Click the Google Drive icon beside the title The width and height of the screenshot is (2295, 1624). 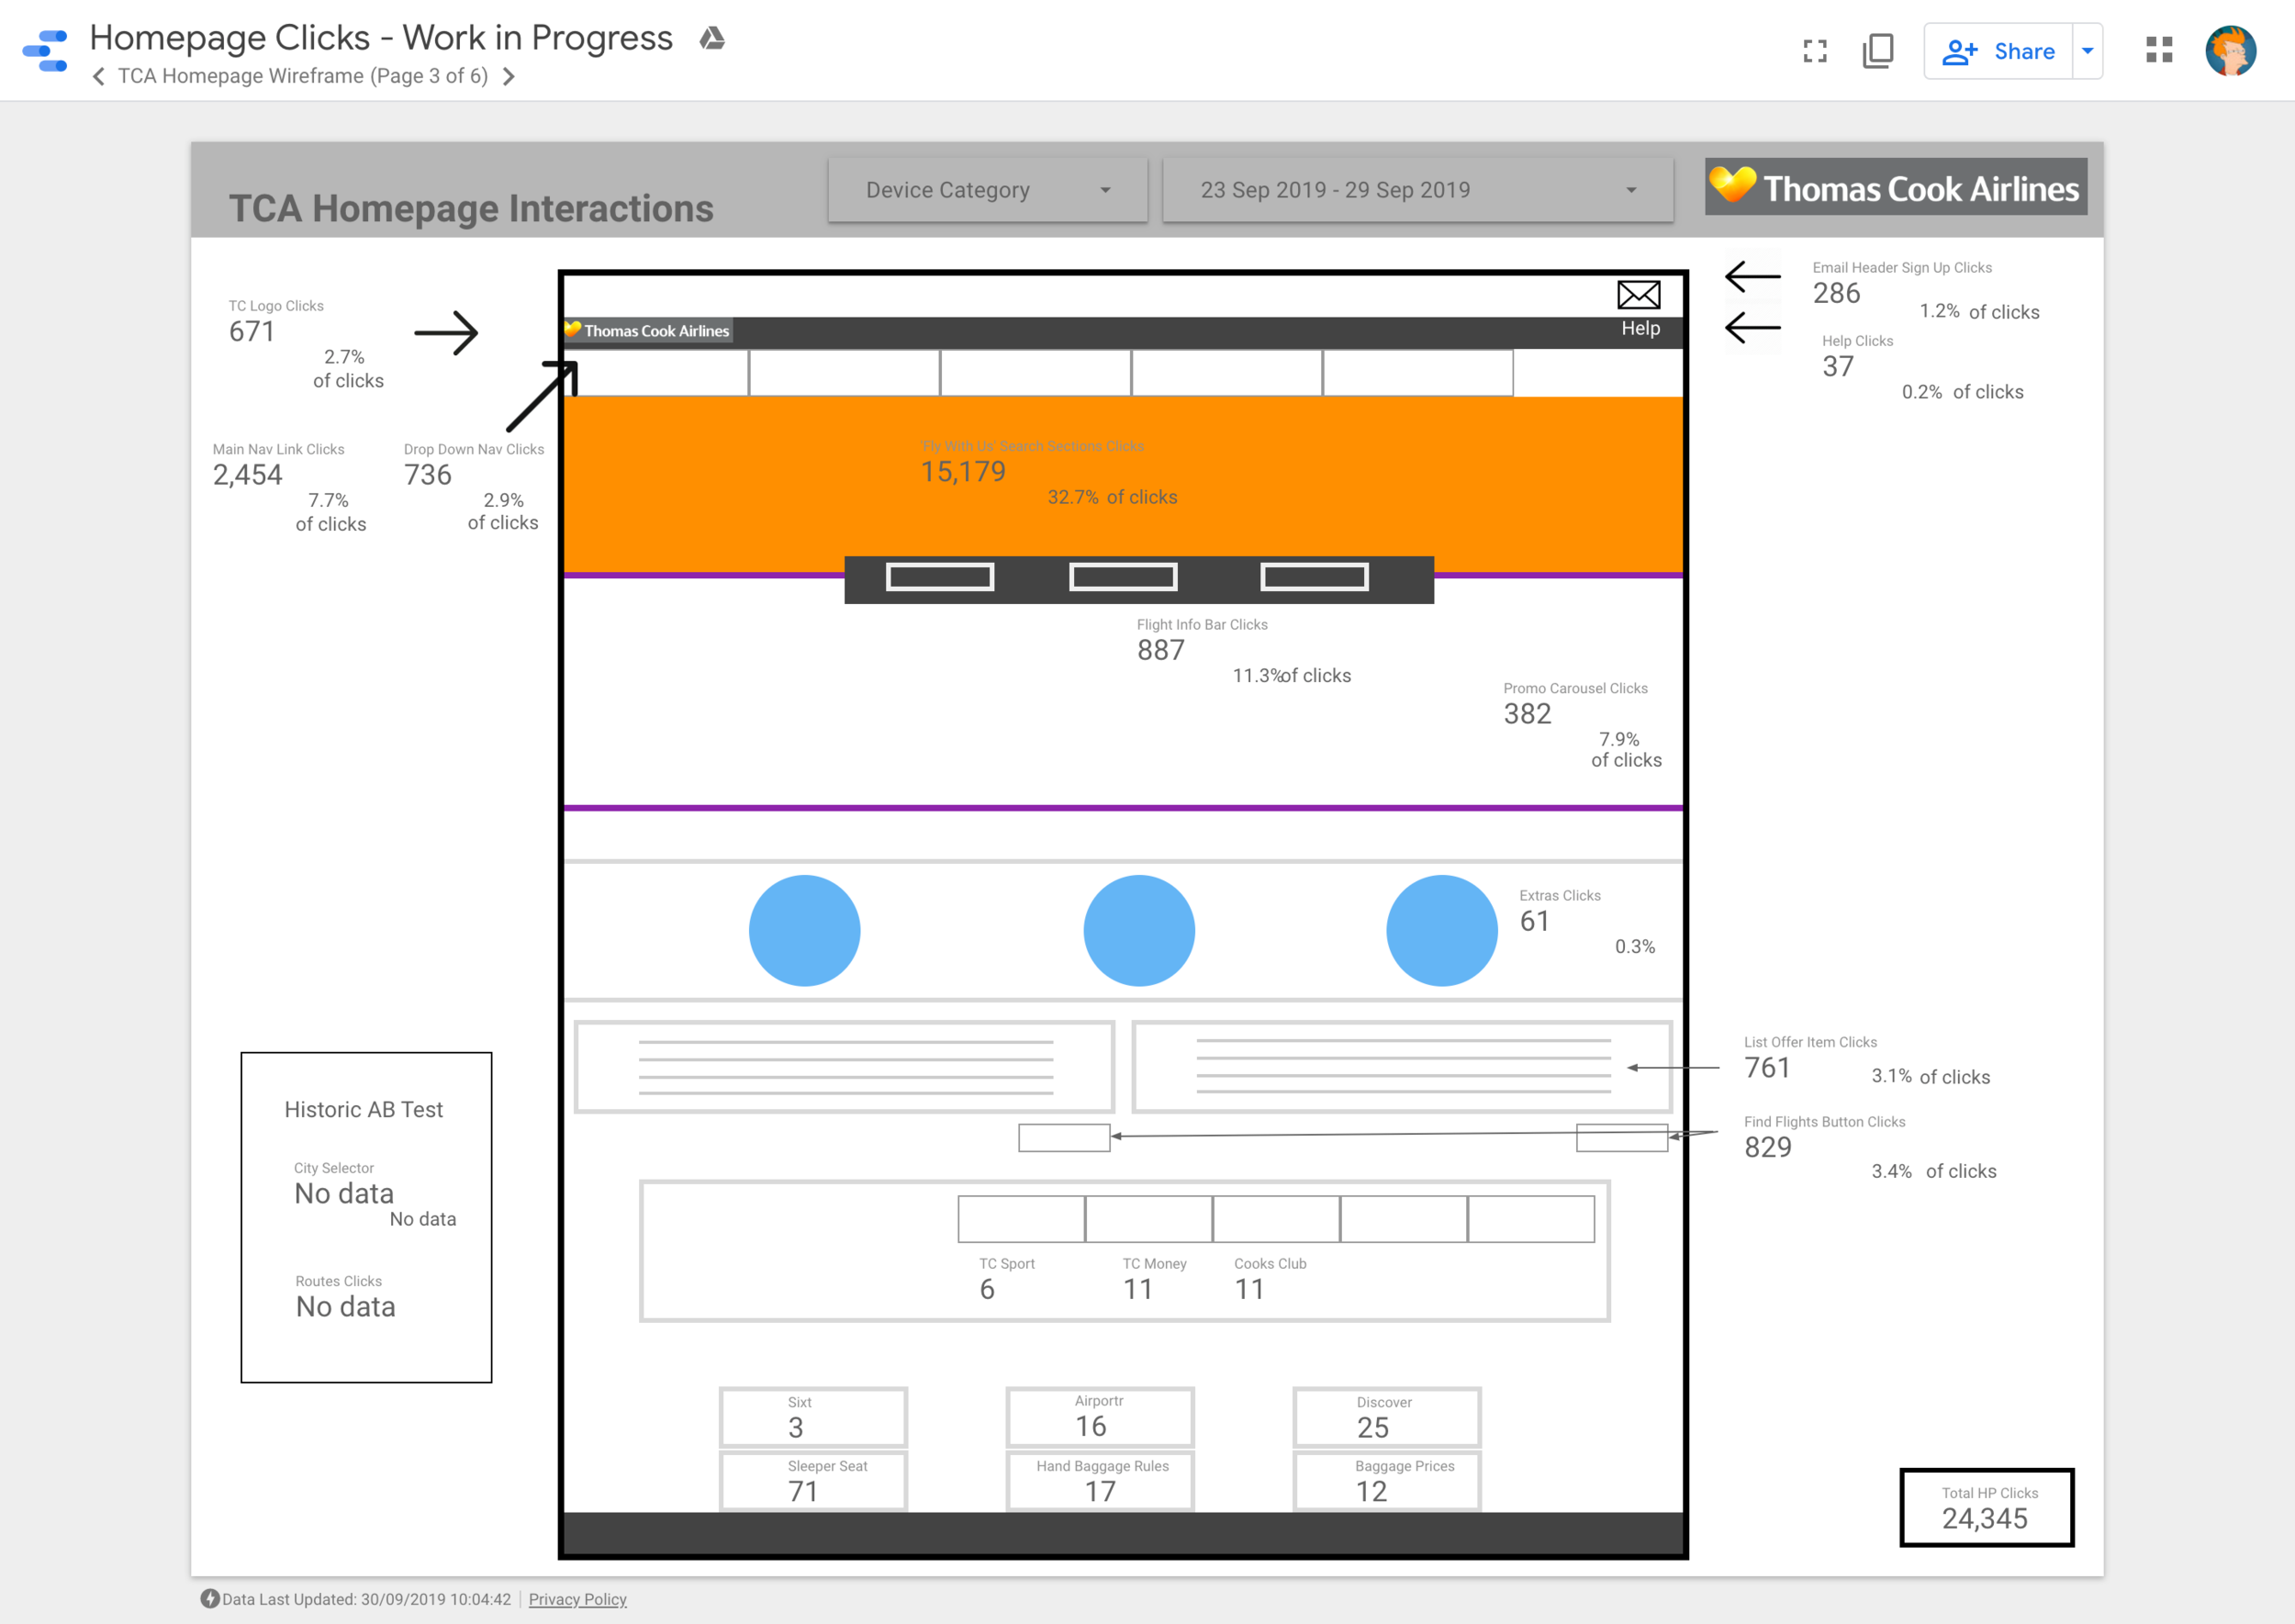point(712,38)
